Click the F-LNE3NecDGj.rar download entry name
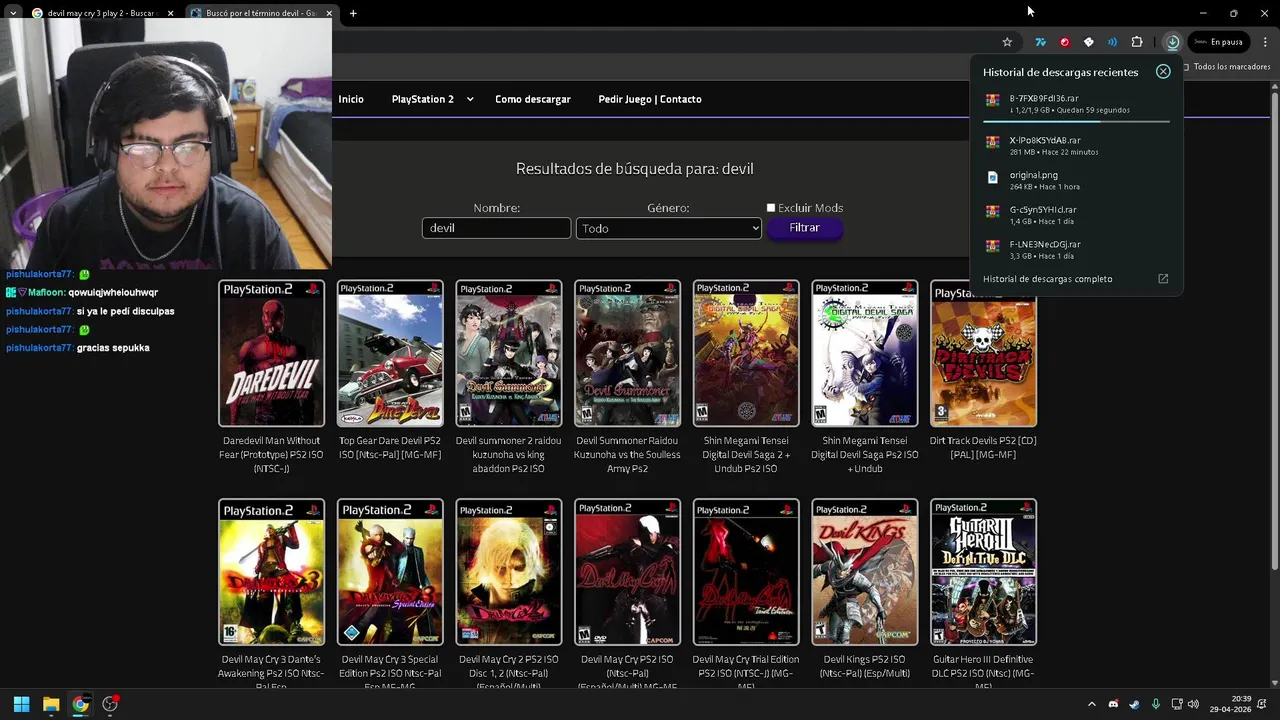Viewport: 1280px width, 720px height. point(1045,244)
